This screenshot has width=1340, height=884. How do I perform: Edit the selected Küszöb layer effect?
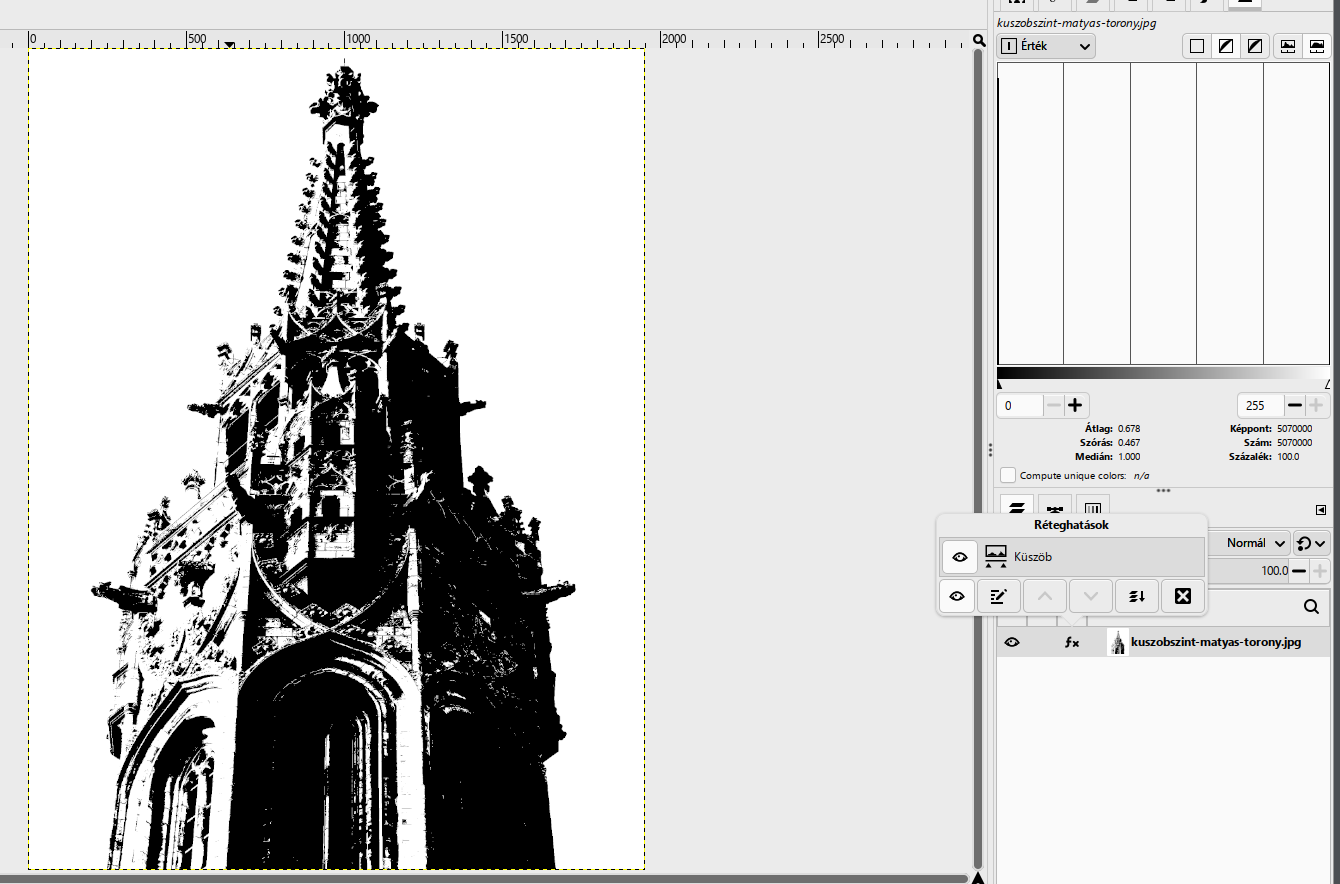998,596
